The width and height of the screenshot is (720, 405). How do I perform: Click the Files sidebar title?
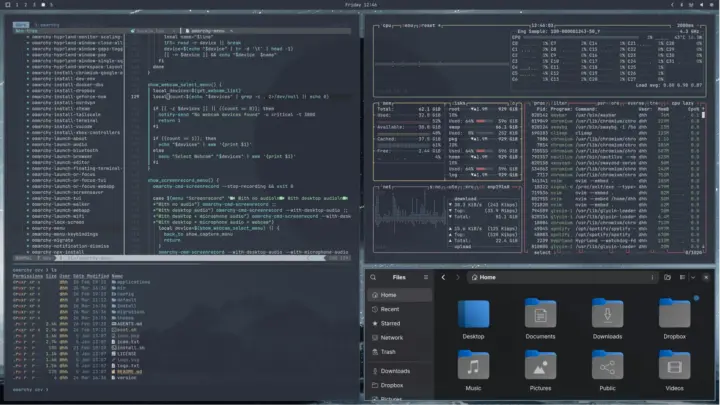[399, 277]
